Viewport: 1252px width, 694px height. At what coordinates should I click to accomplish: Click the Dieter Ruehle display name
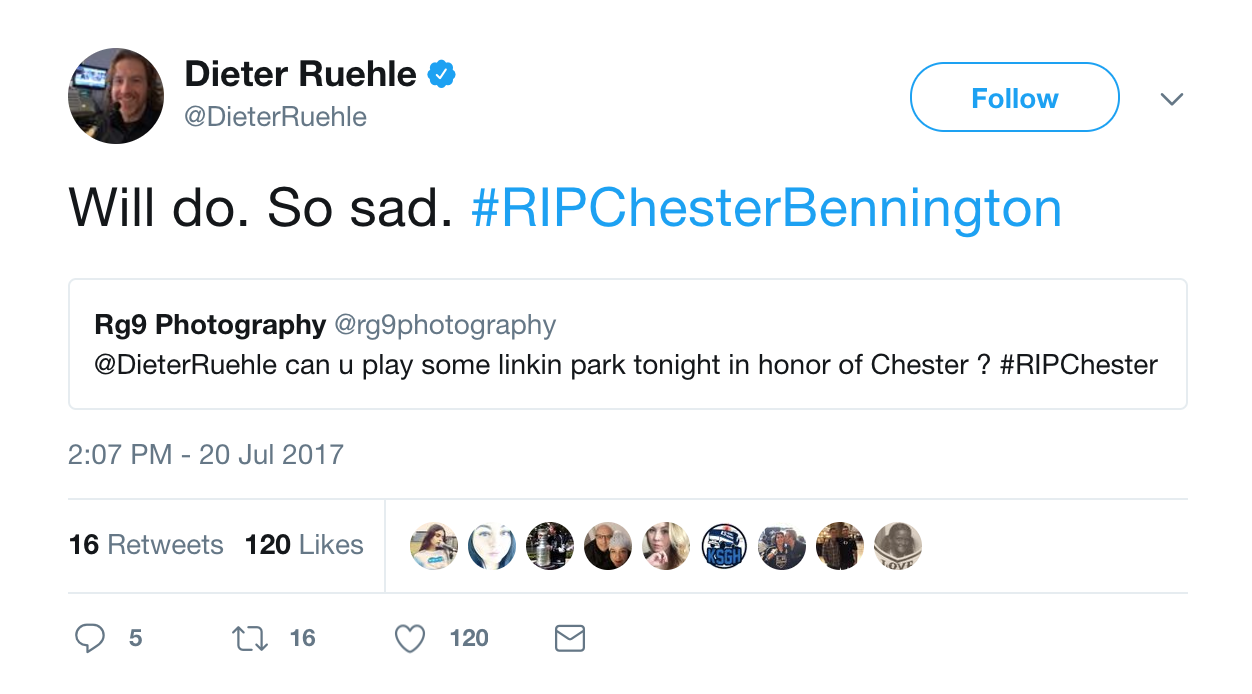point(301,74)
